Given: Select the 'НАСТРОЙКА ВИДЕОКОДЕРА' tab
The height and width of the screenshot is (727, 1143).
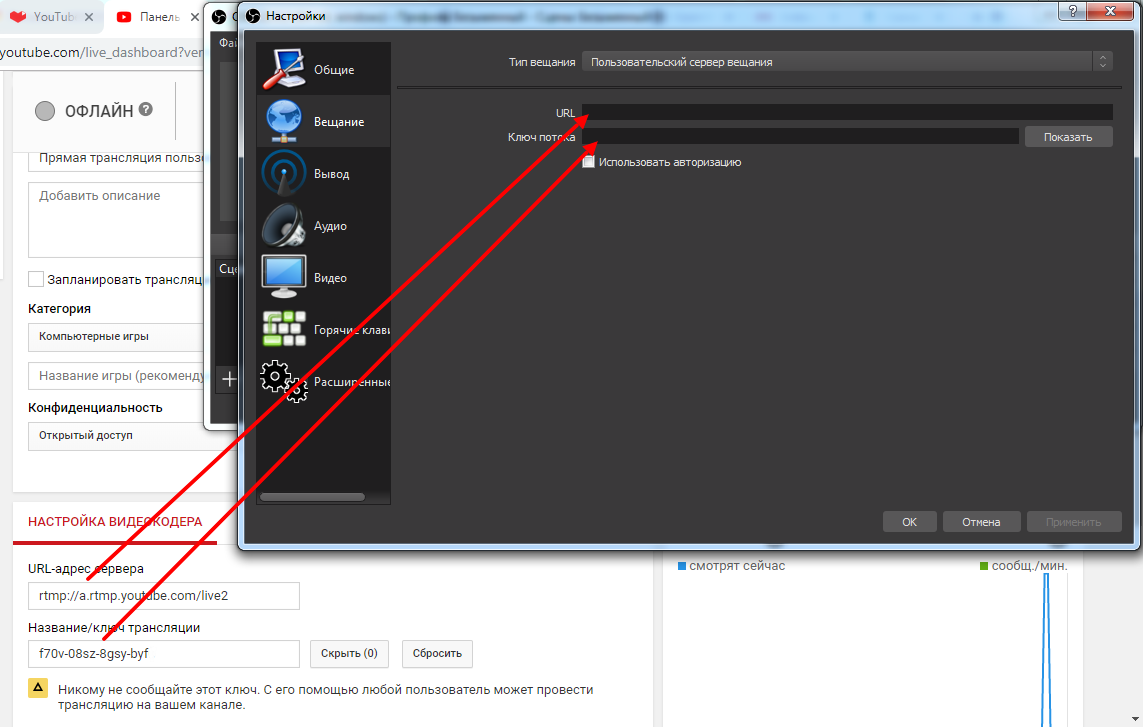Looking at the screenshot, I should point(115,521).
